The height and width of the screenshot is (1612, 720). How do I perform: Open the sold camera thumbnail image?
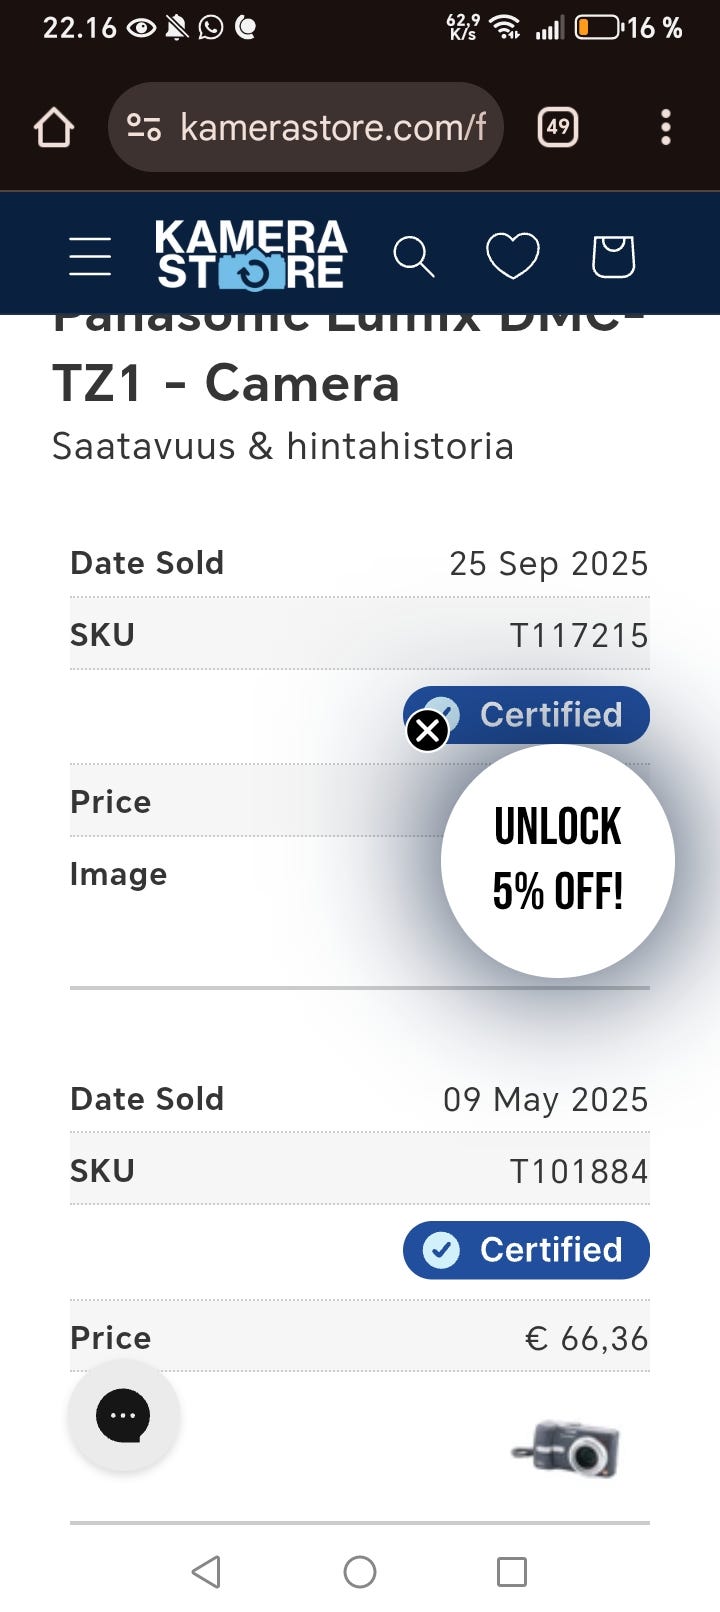pos(568,1448)
